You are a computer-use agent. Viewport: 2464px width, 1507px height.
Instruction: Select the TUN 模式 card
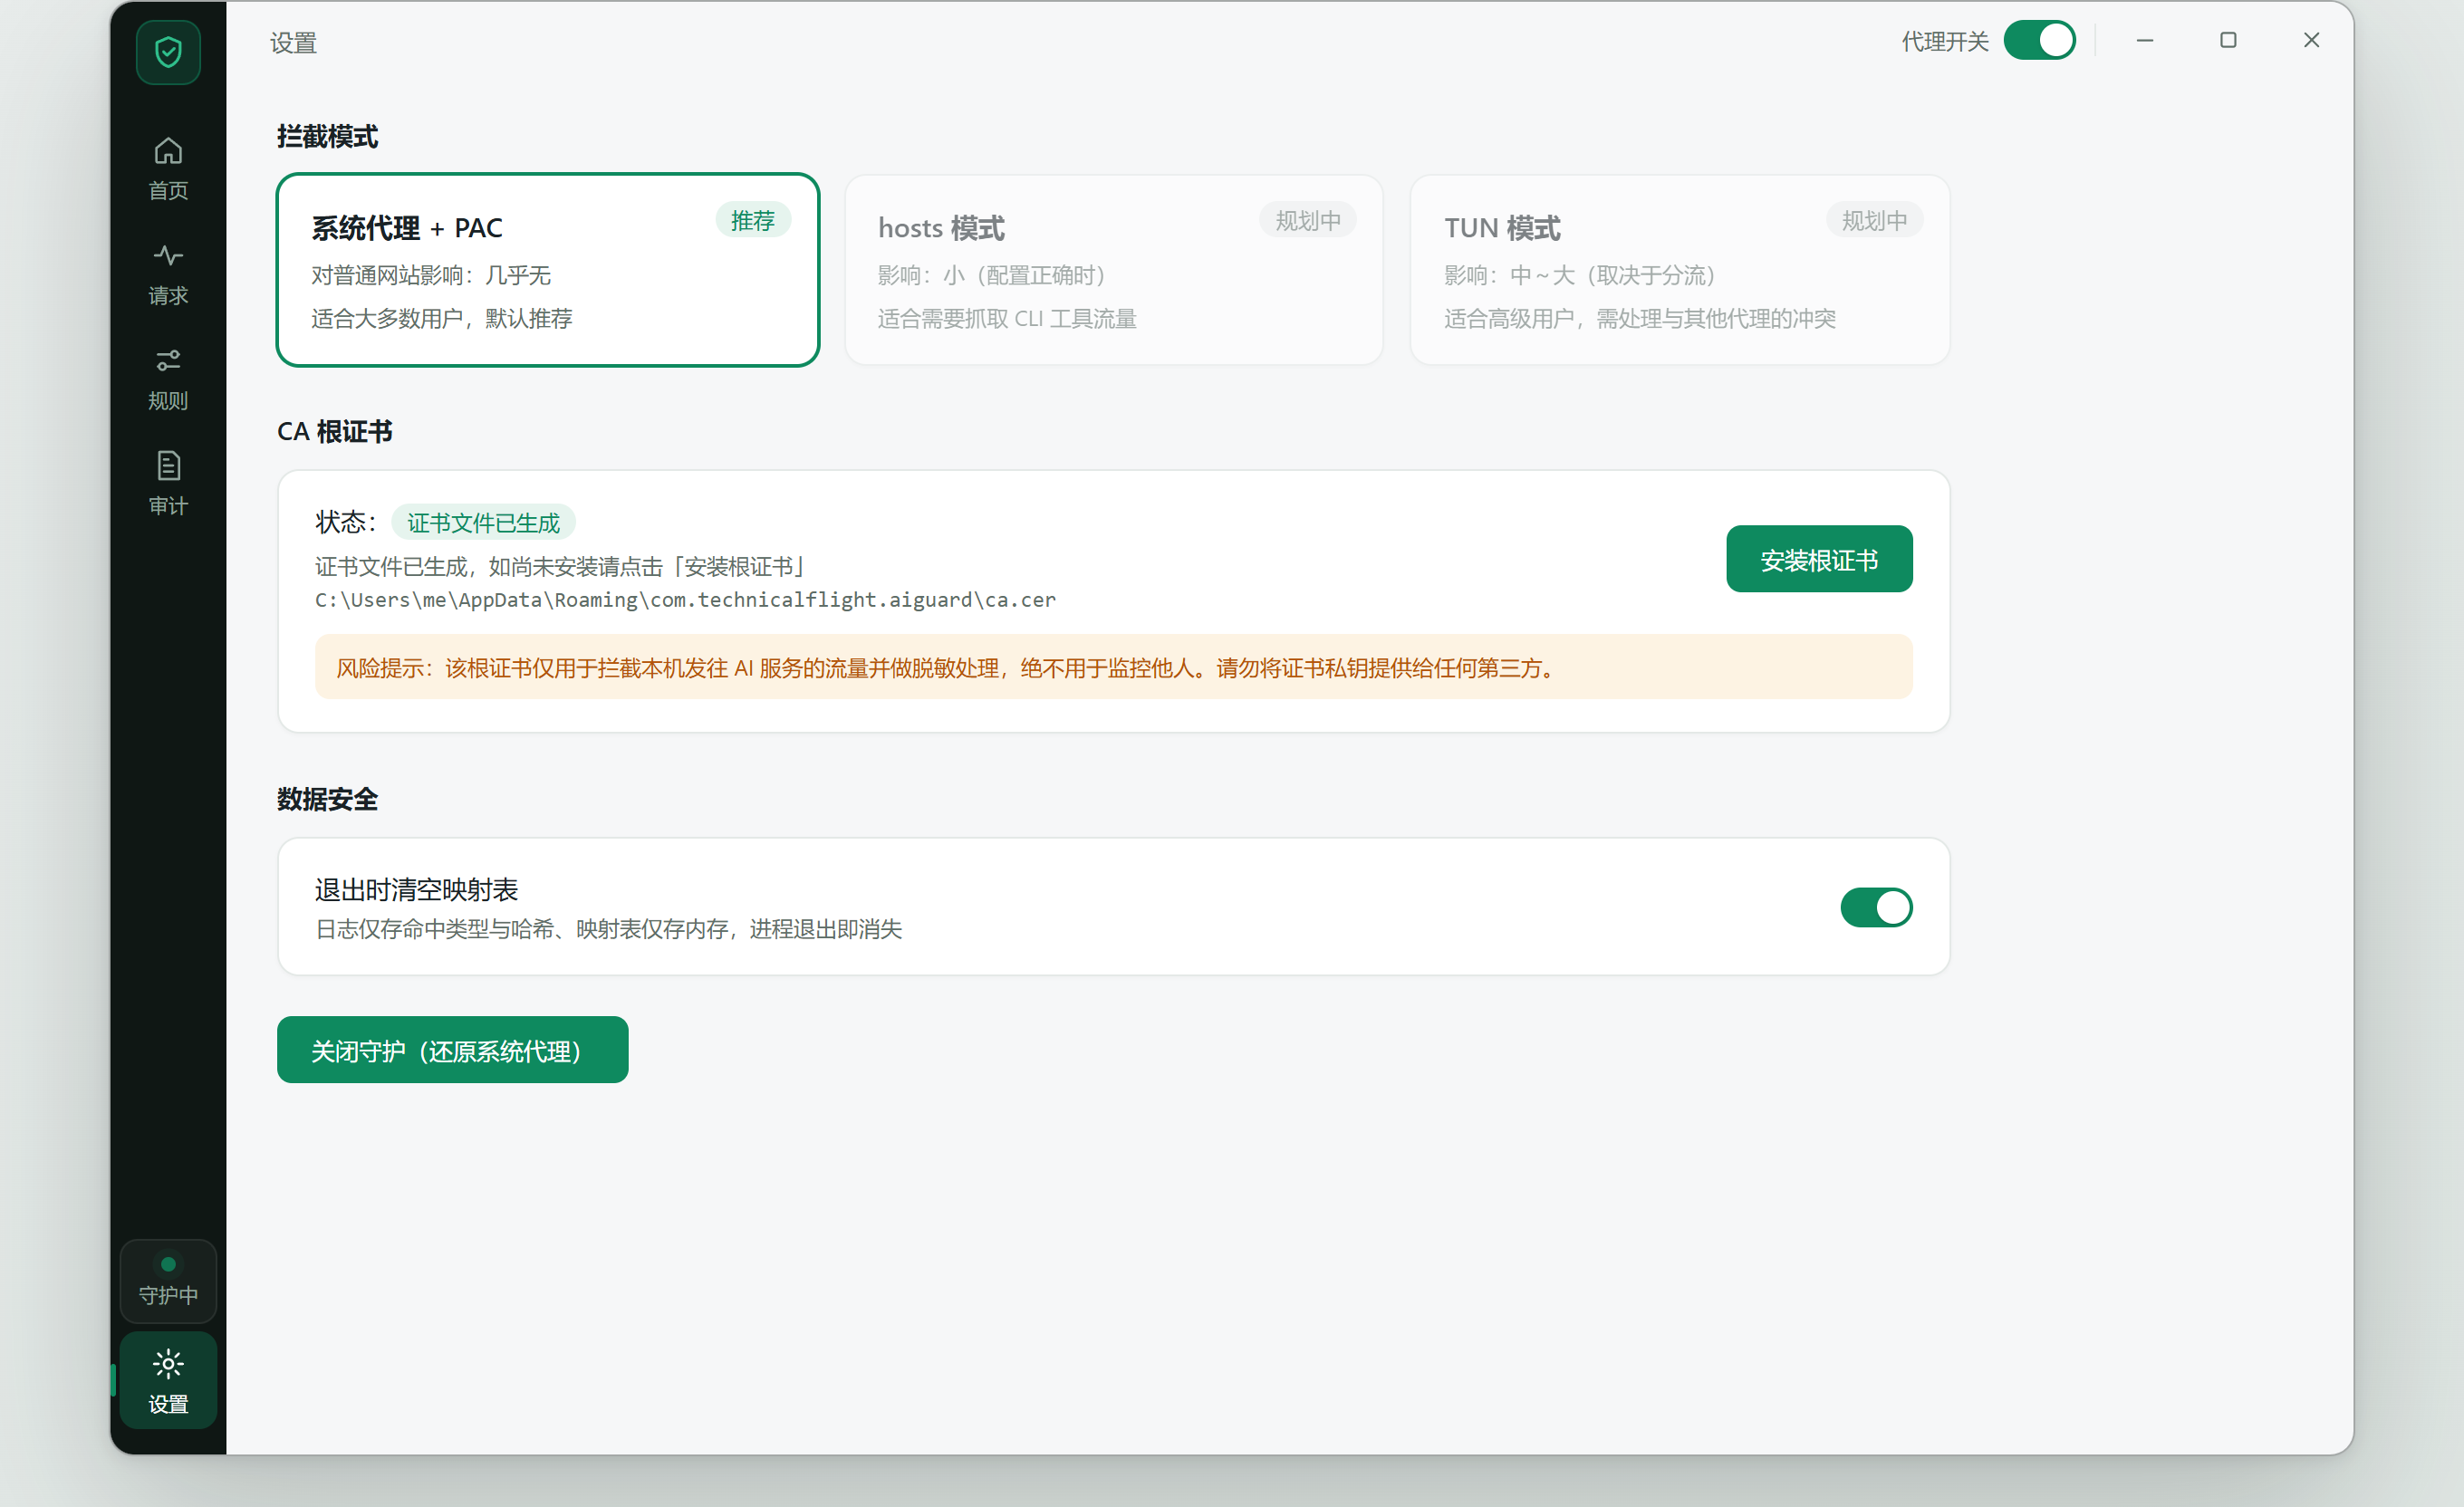(1680, 270)
